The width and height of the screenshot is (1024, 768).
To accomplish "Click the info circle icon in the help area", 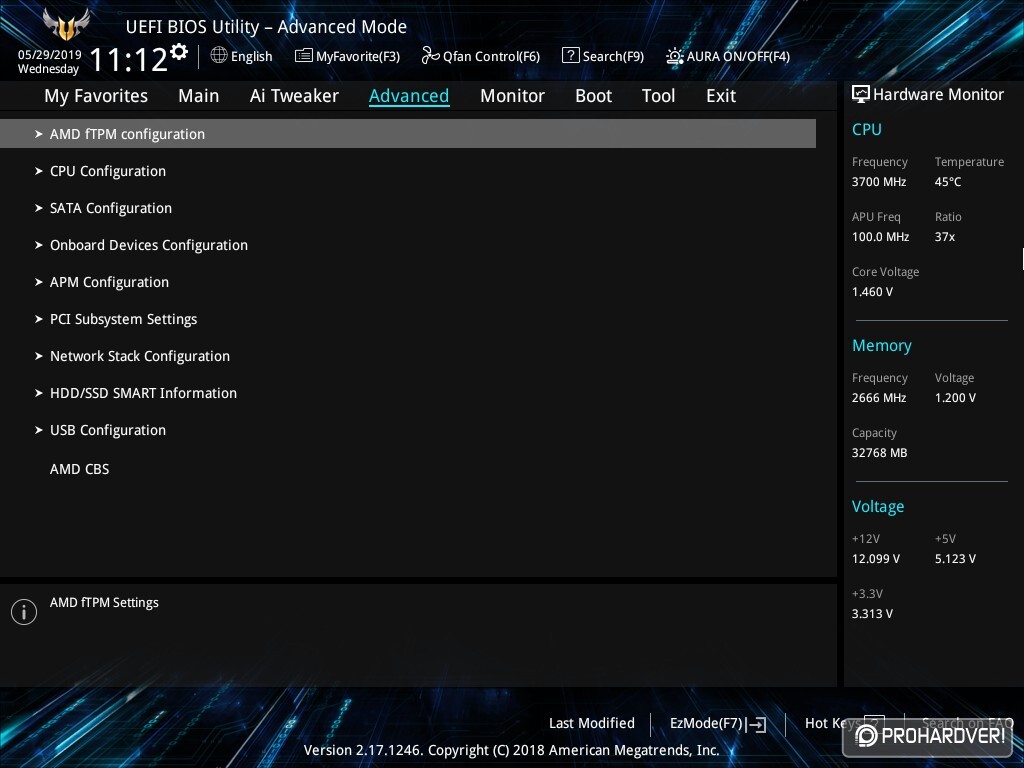I will click(x=24, y=612).
